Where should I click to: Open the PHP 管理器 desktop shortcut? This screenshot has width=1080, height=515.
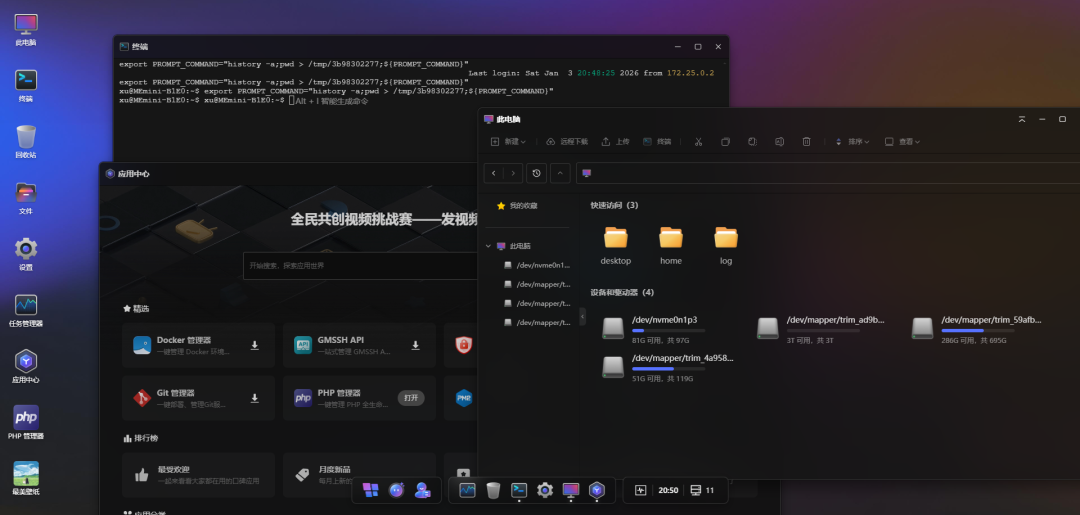(x=26, y=423)
